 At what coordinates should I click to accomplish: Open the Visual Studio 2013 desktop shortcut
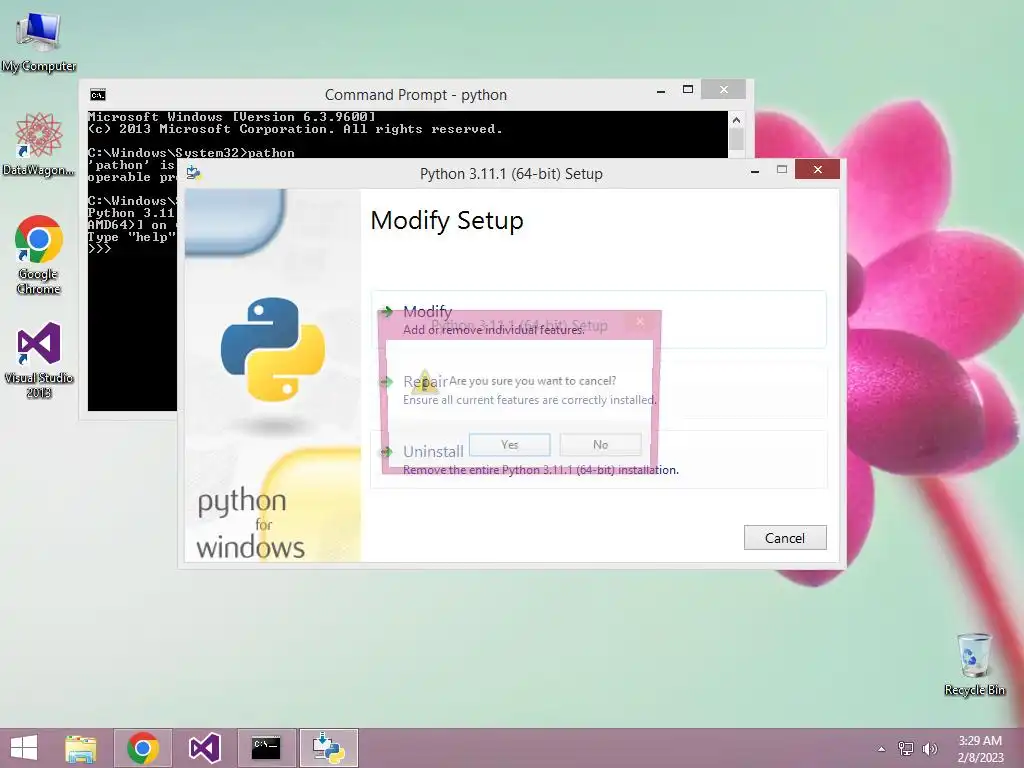point(39,360)
